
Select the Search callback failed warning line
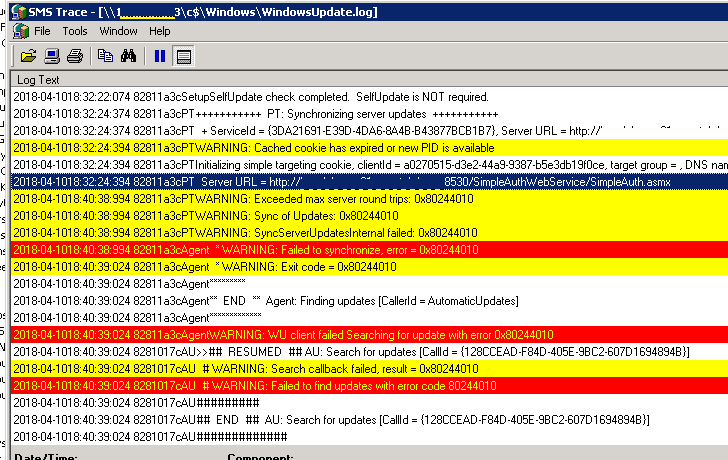tap(370, 369)
